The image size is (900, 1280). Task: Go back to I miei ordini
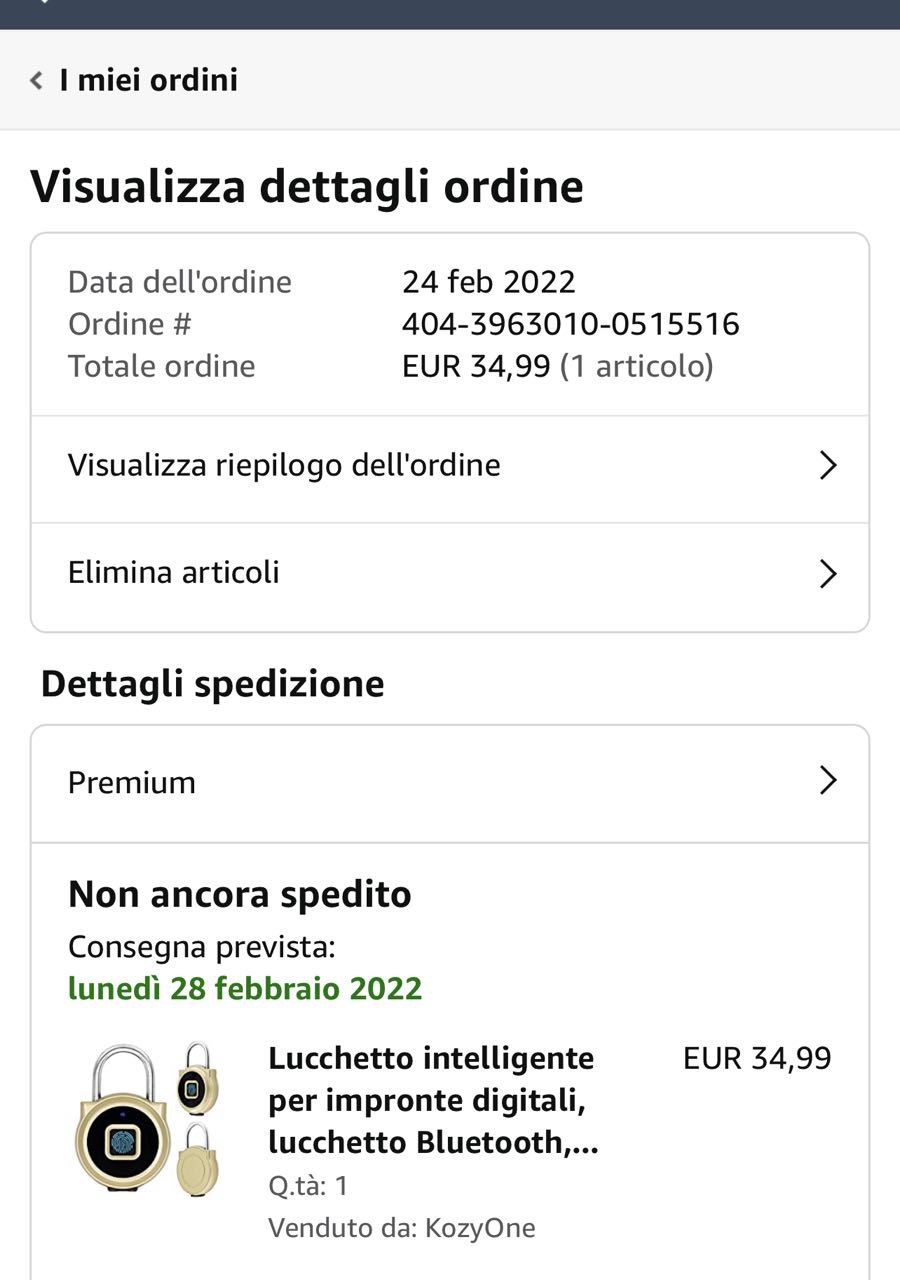click(148, 80)
